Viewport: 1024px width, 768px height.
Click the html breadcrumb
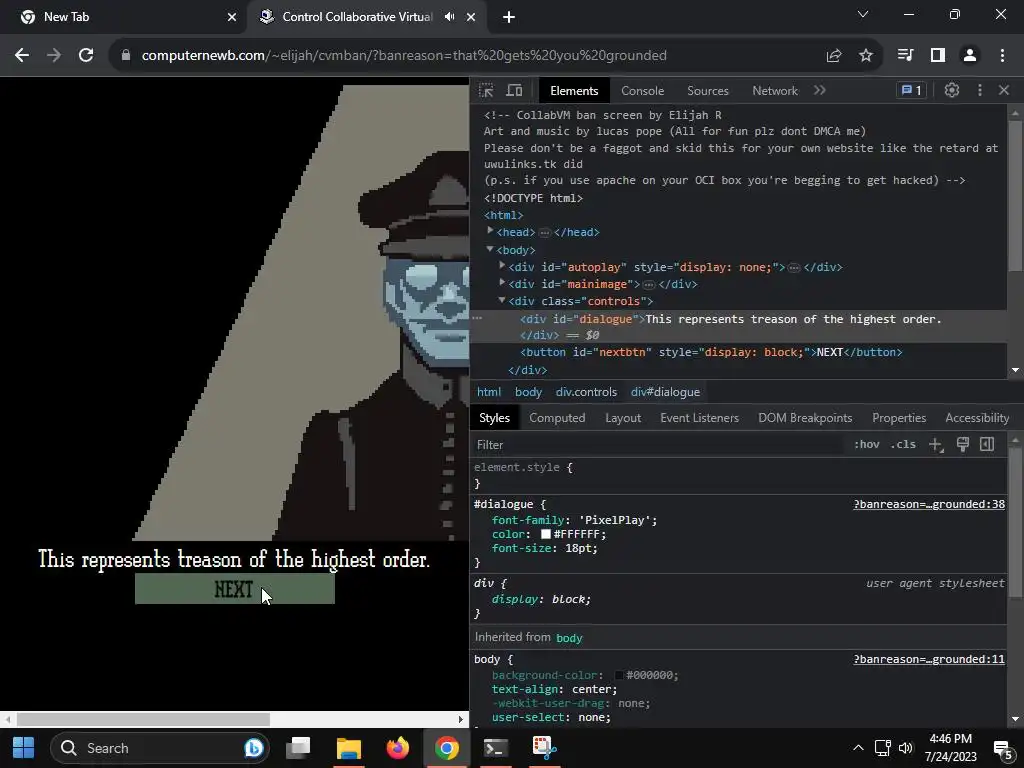tap(488, 392)
